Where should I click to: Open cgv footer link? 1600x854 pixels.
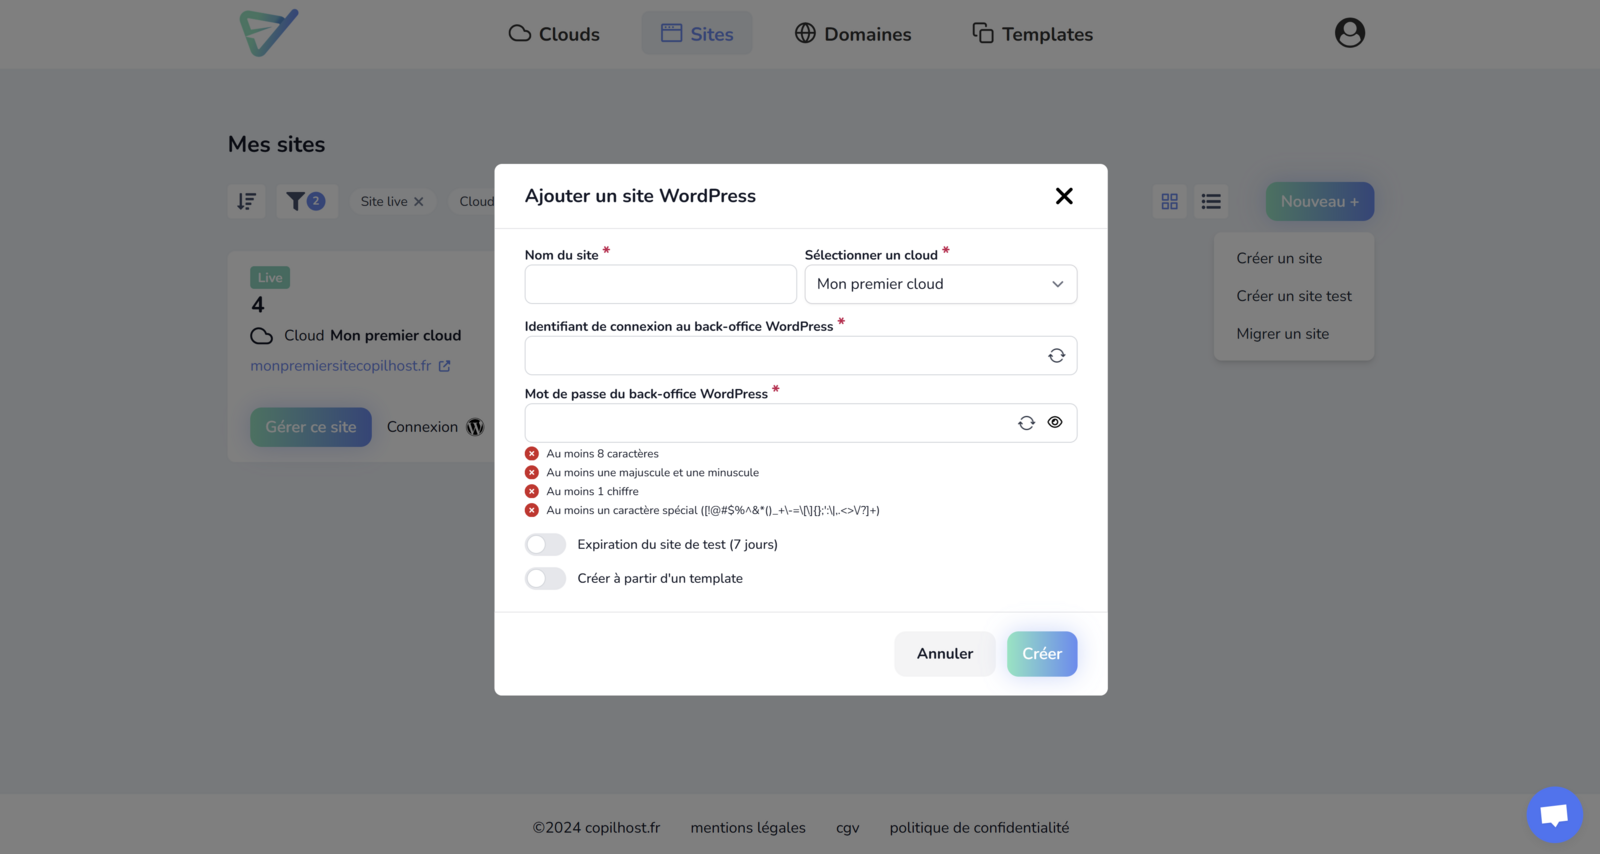pyautogui.click(x=848, y=828)
